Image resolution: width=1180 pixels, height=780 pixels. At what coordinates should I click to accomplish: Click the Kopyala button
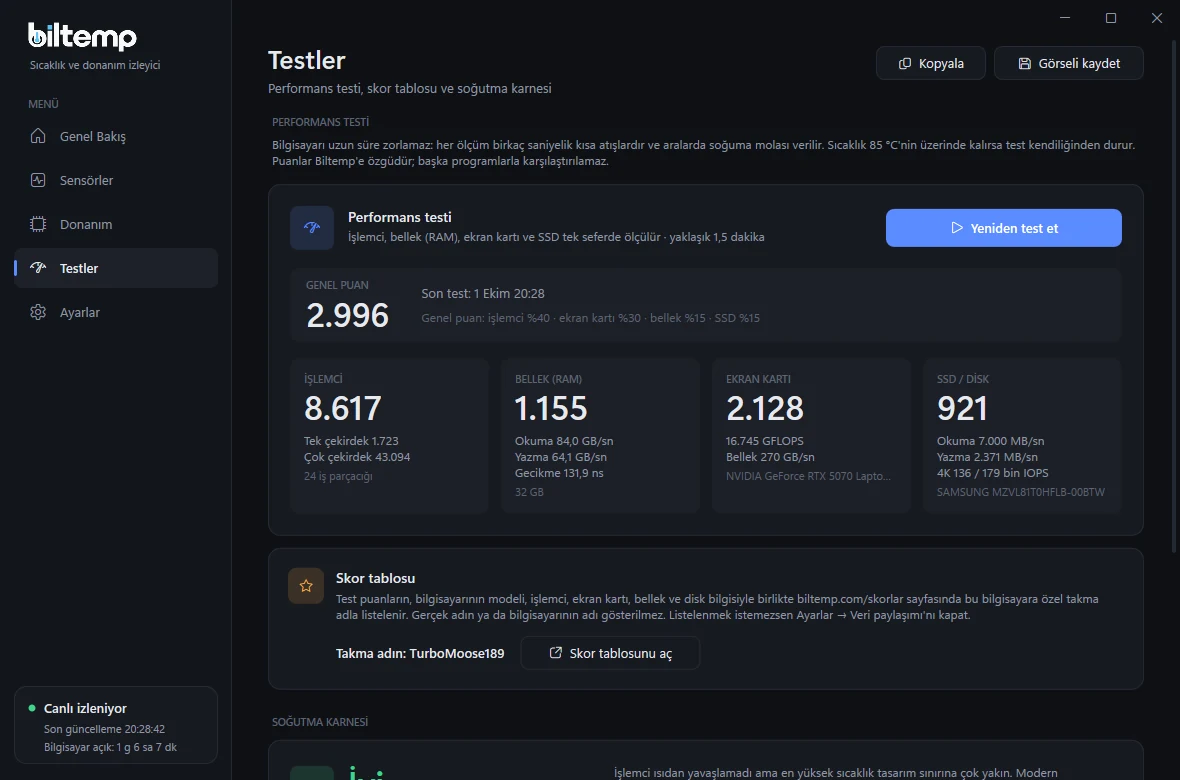point(930,63)
